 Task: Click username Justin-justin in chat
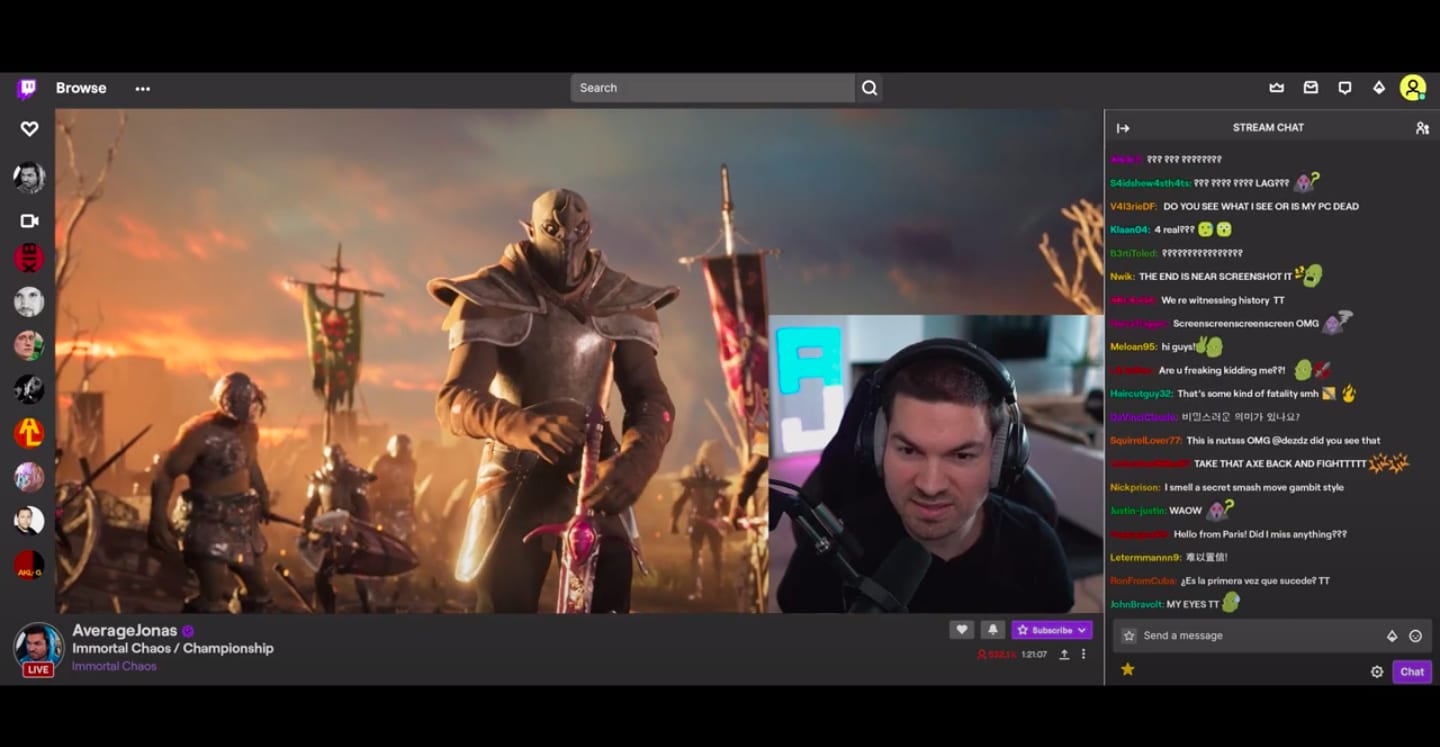coord(1138,511)
